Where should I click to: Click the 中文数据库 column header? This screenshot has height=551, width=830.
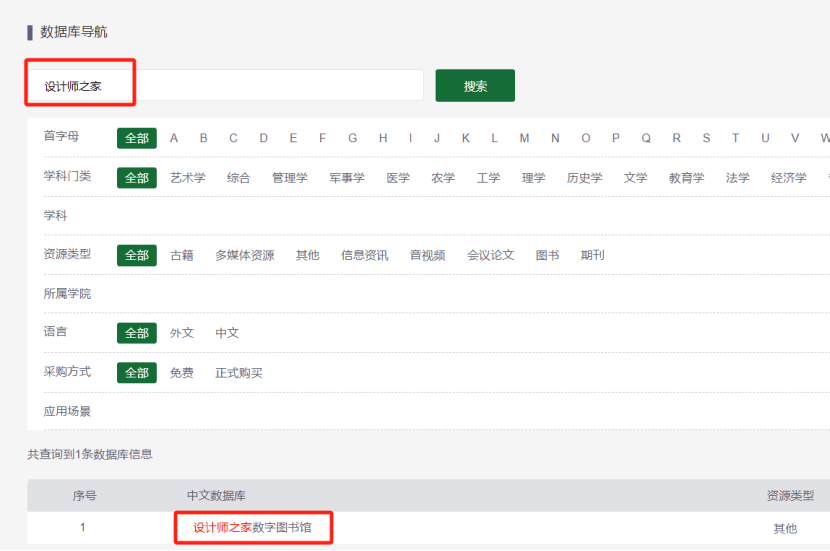[216, 496]
